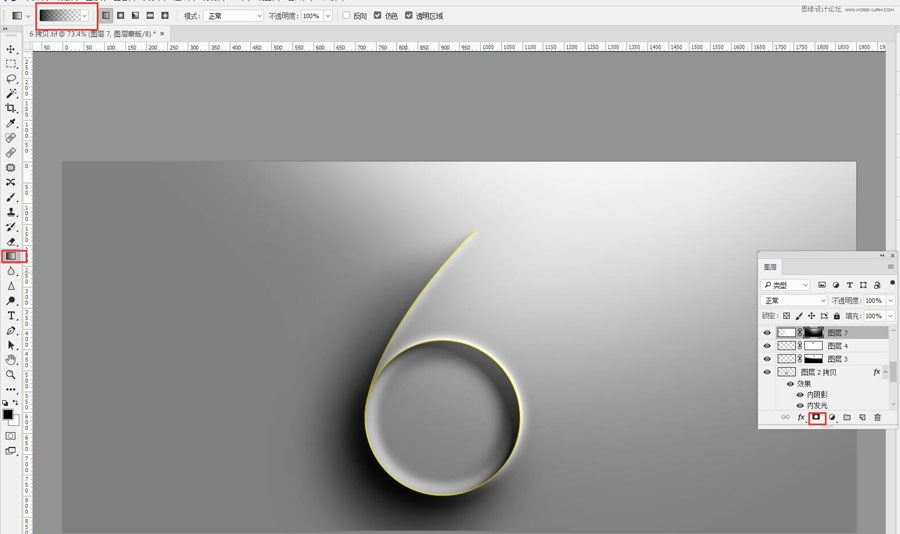900x534 pixels.
Task: Select the Lasso tool
Action: [10, 78]
